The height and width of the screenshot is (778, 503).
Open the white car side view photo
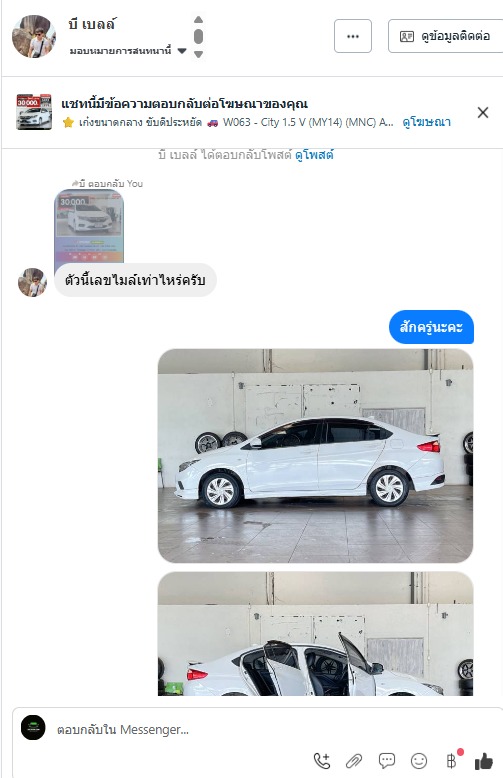point(315,455)
